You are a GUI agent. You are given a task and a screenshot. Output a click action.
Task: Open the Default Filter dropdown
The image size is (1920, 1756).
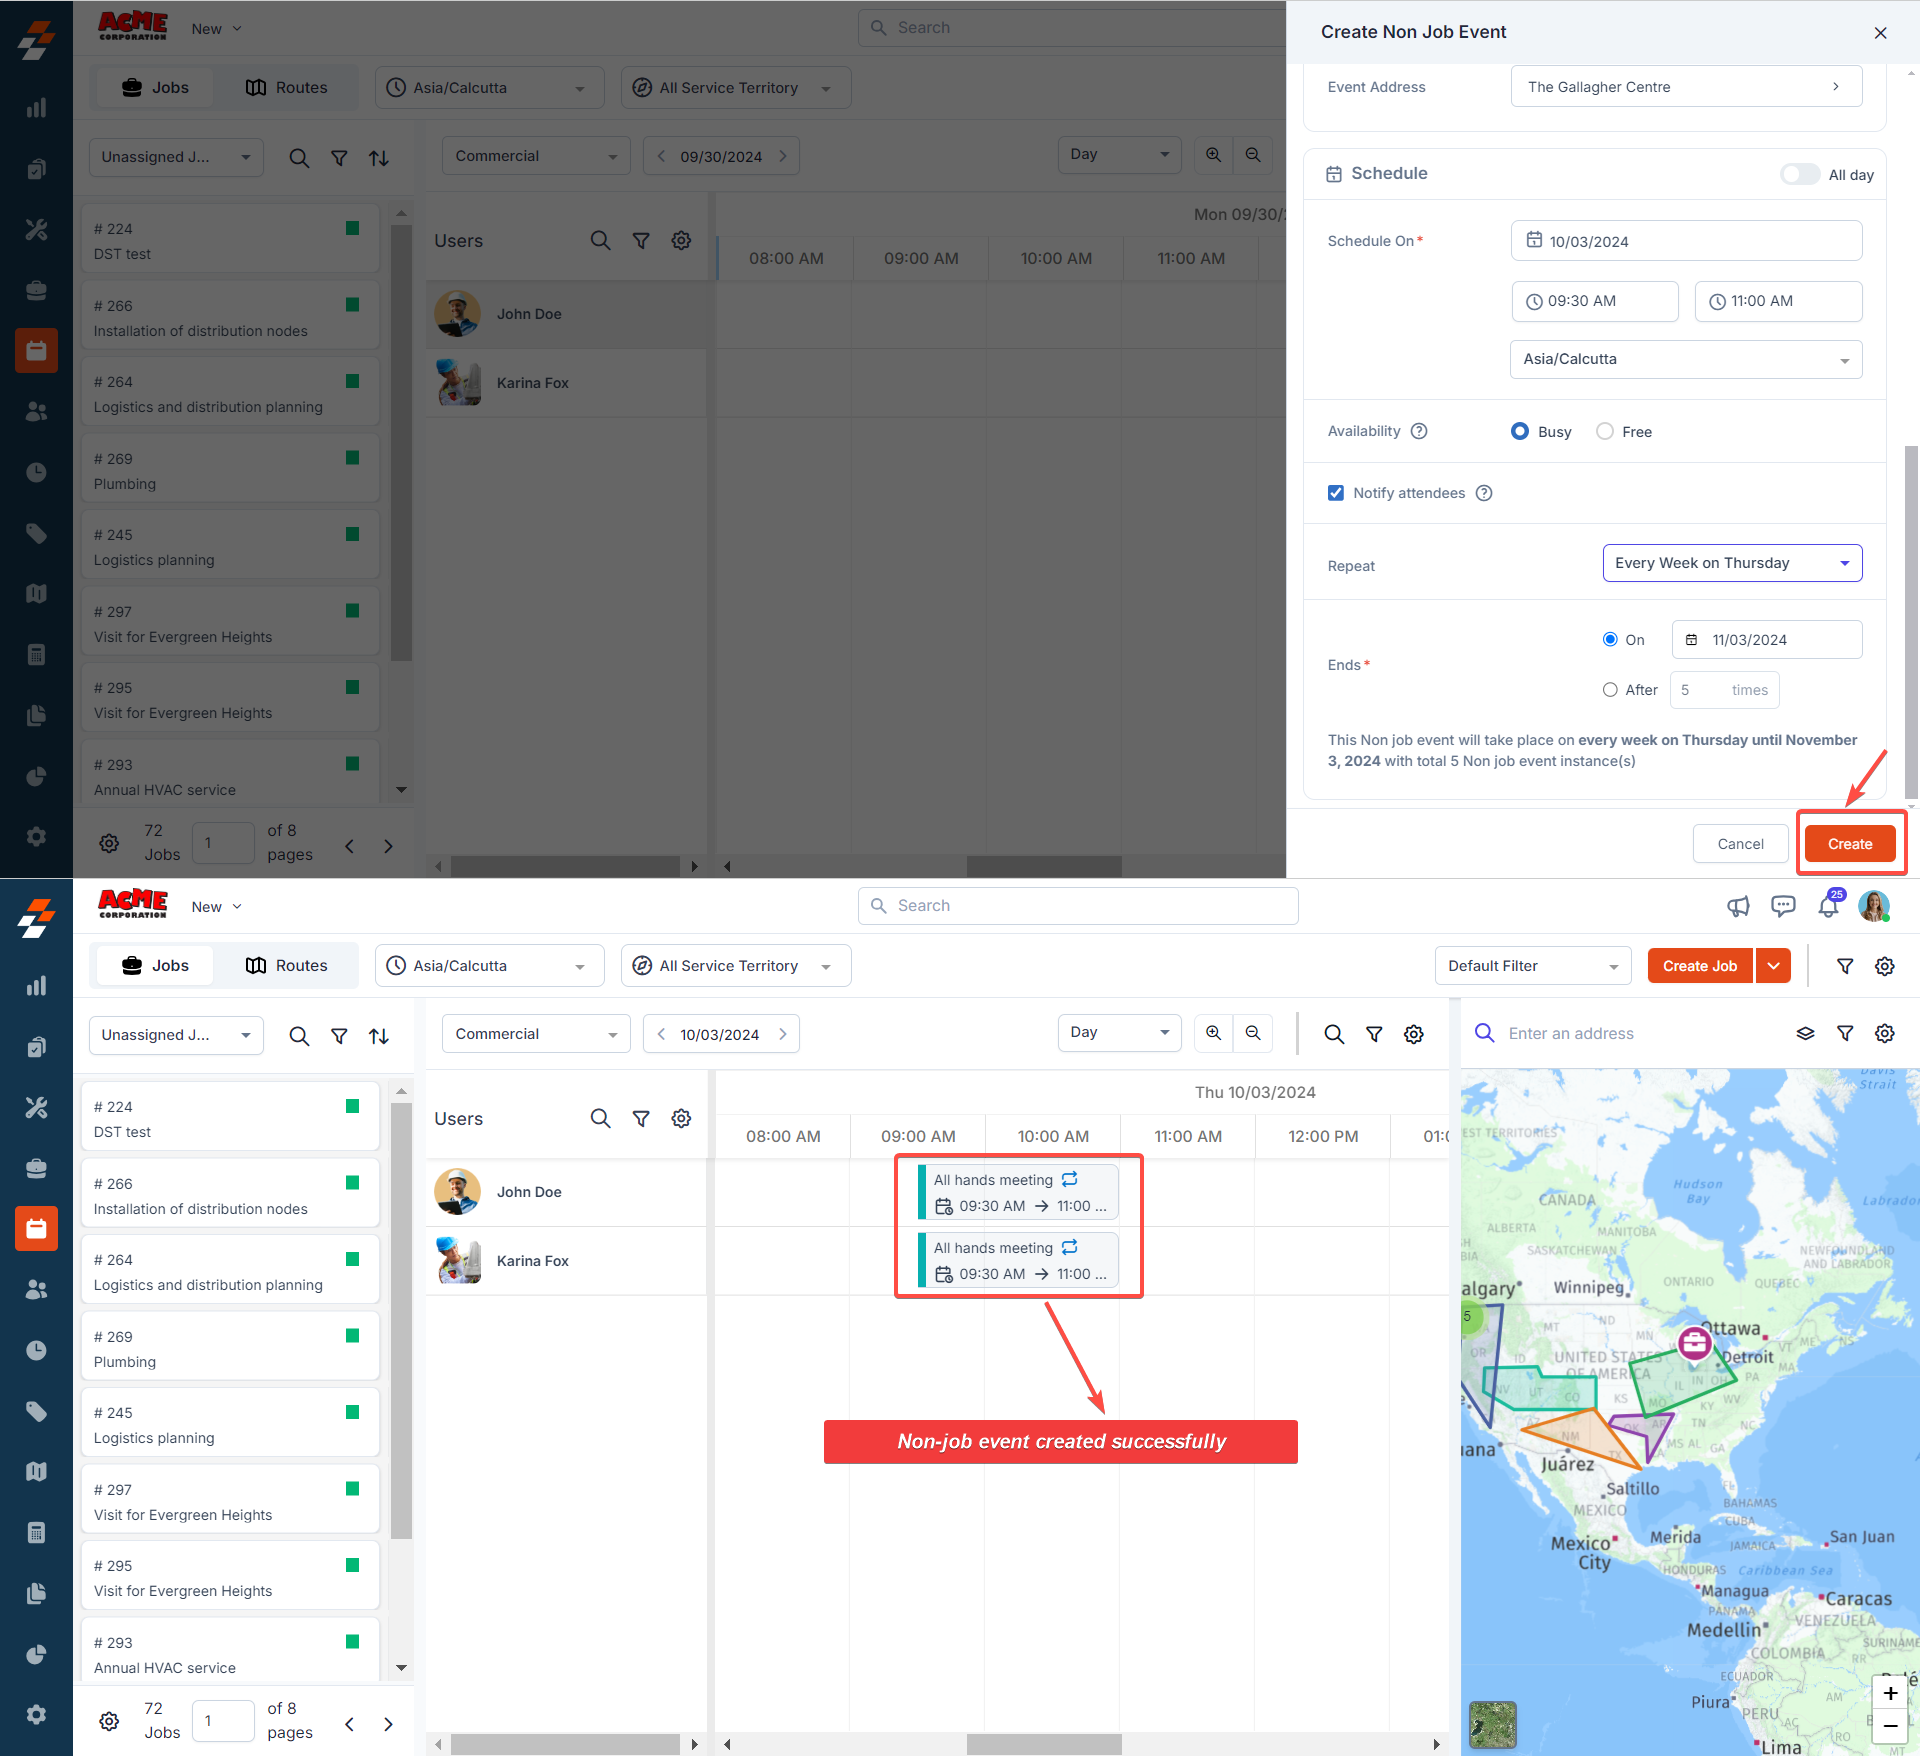[x=1532, y=966]
